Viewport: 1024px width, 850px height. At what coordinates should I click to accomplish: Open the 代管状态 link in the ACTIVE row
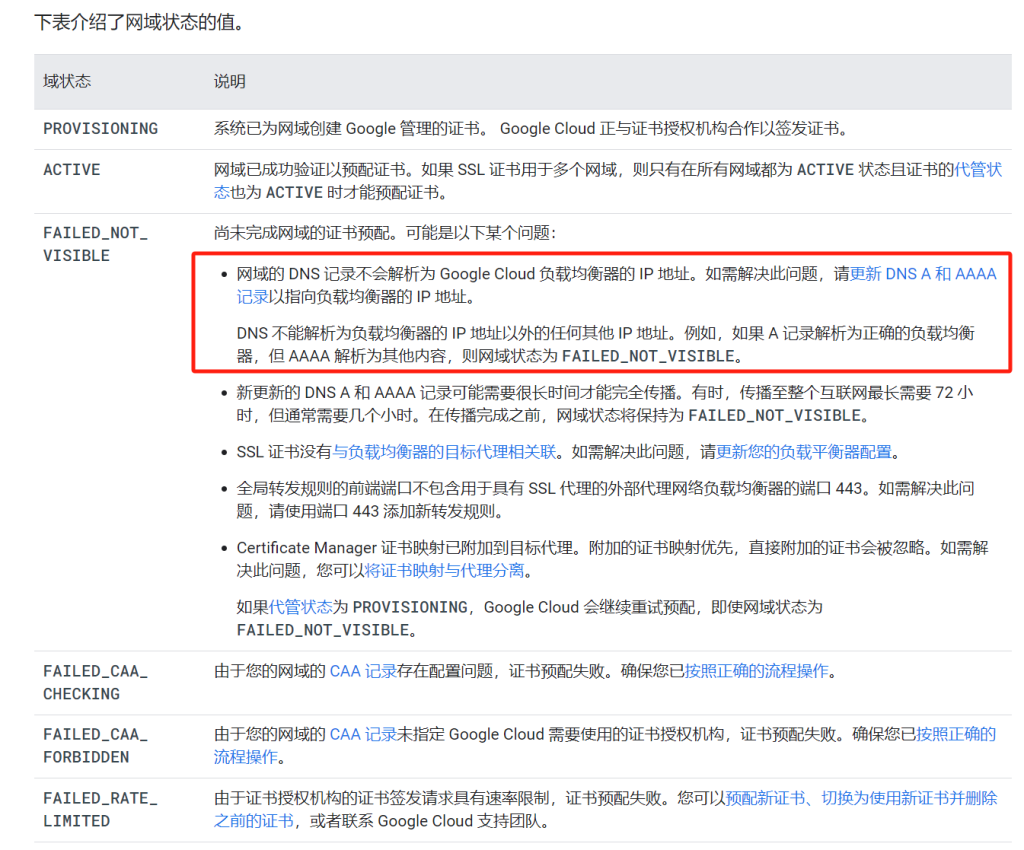click(978, 170)
